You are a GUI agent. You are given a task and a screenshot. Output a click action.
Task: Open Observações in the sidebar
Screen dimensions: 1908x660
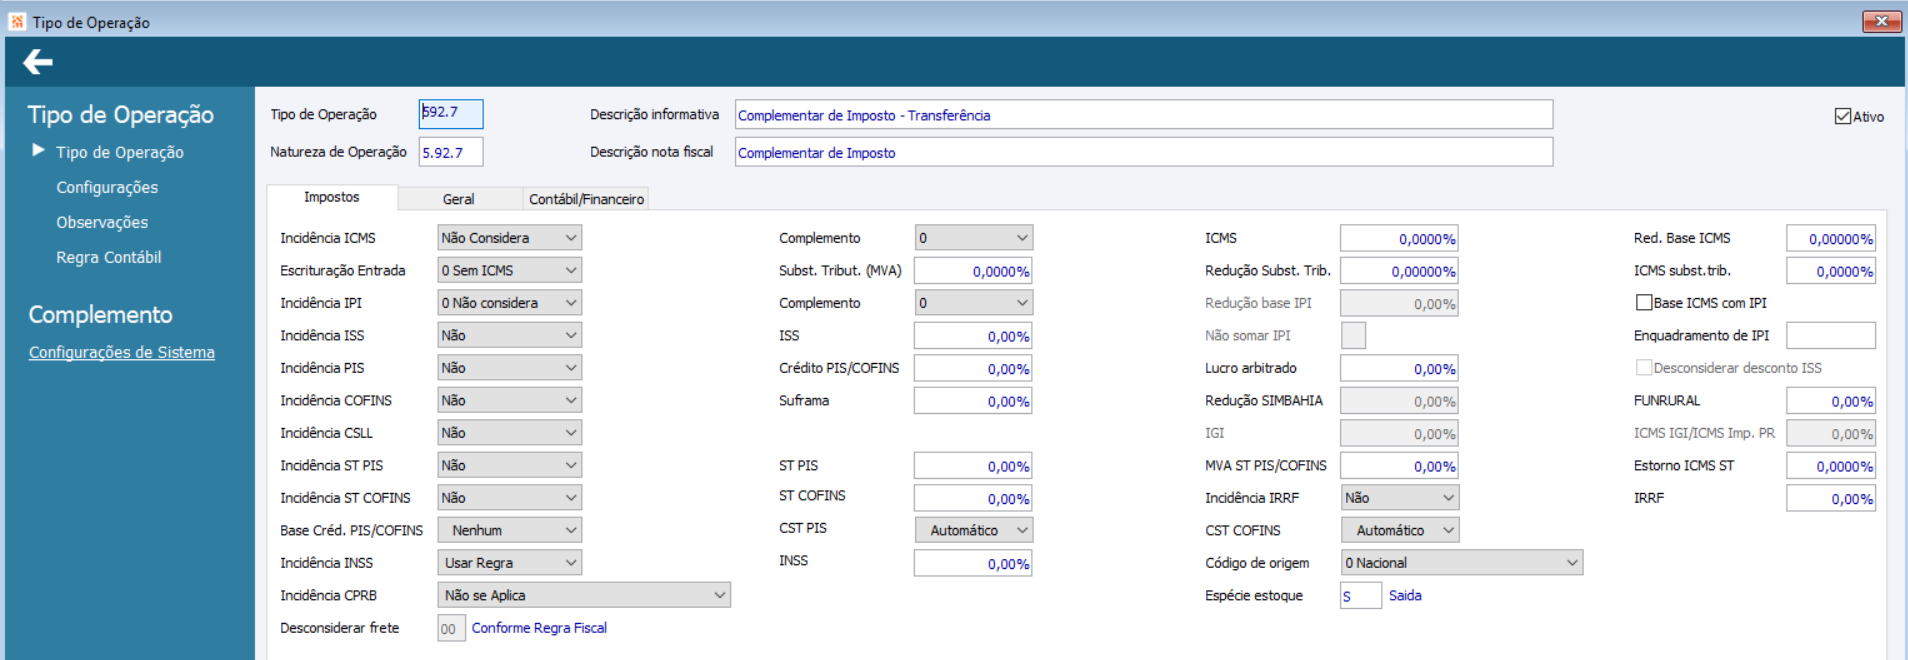(102, 222)
